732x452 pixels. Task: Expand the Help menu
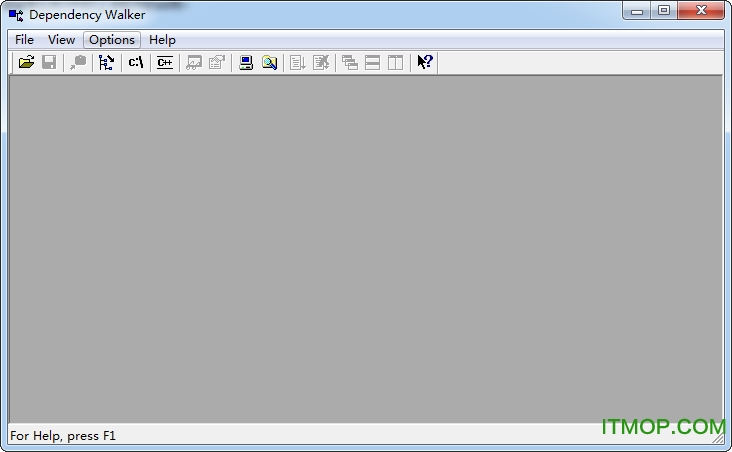(162, 40)
